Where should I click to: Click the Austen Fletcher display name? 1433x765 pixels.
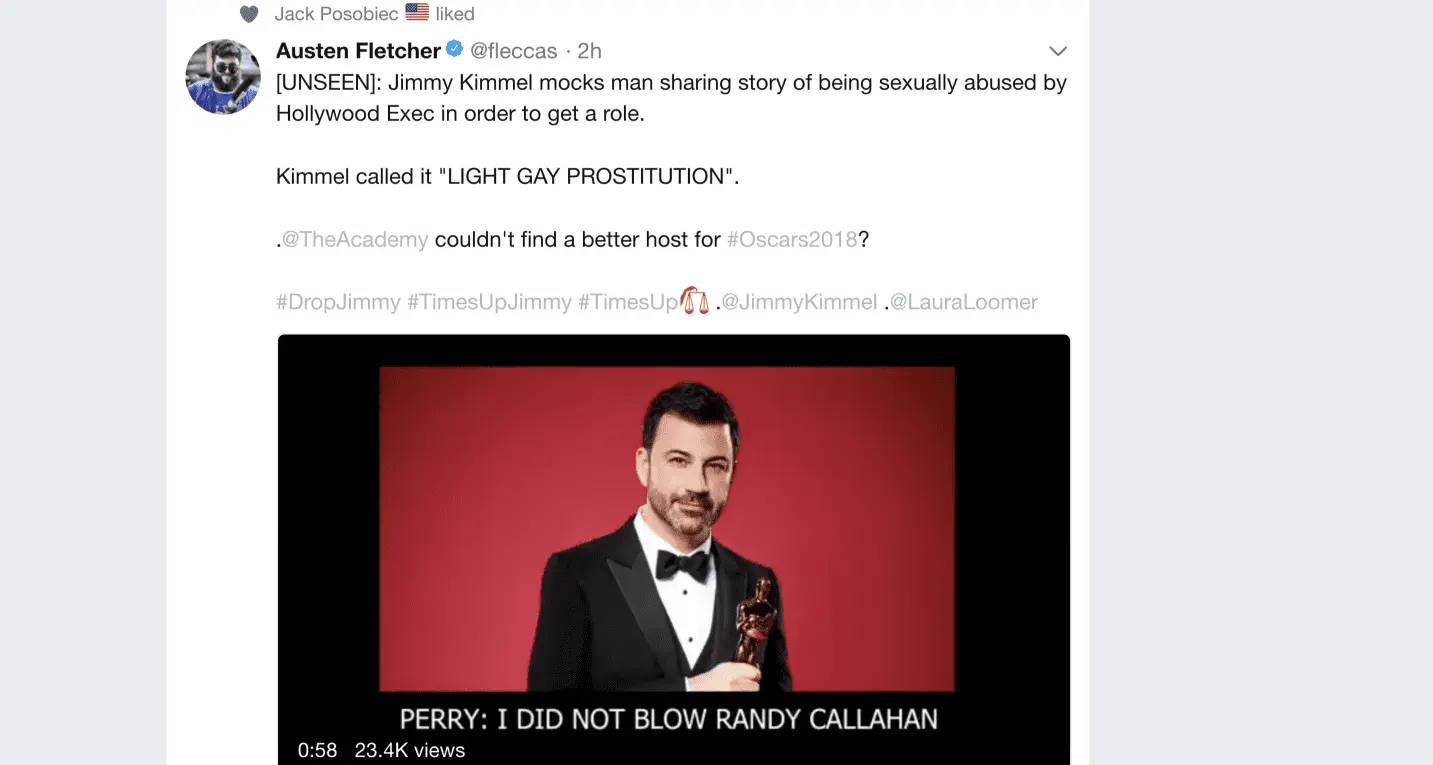pyautogui.click(x=358, y=51)
